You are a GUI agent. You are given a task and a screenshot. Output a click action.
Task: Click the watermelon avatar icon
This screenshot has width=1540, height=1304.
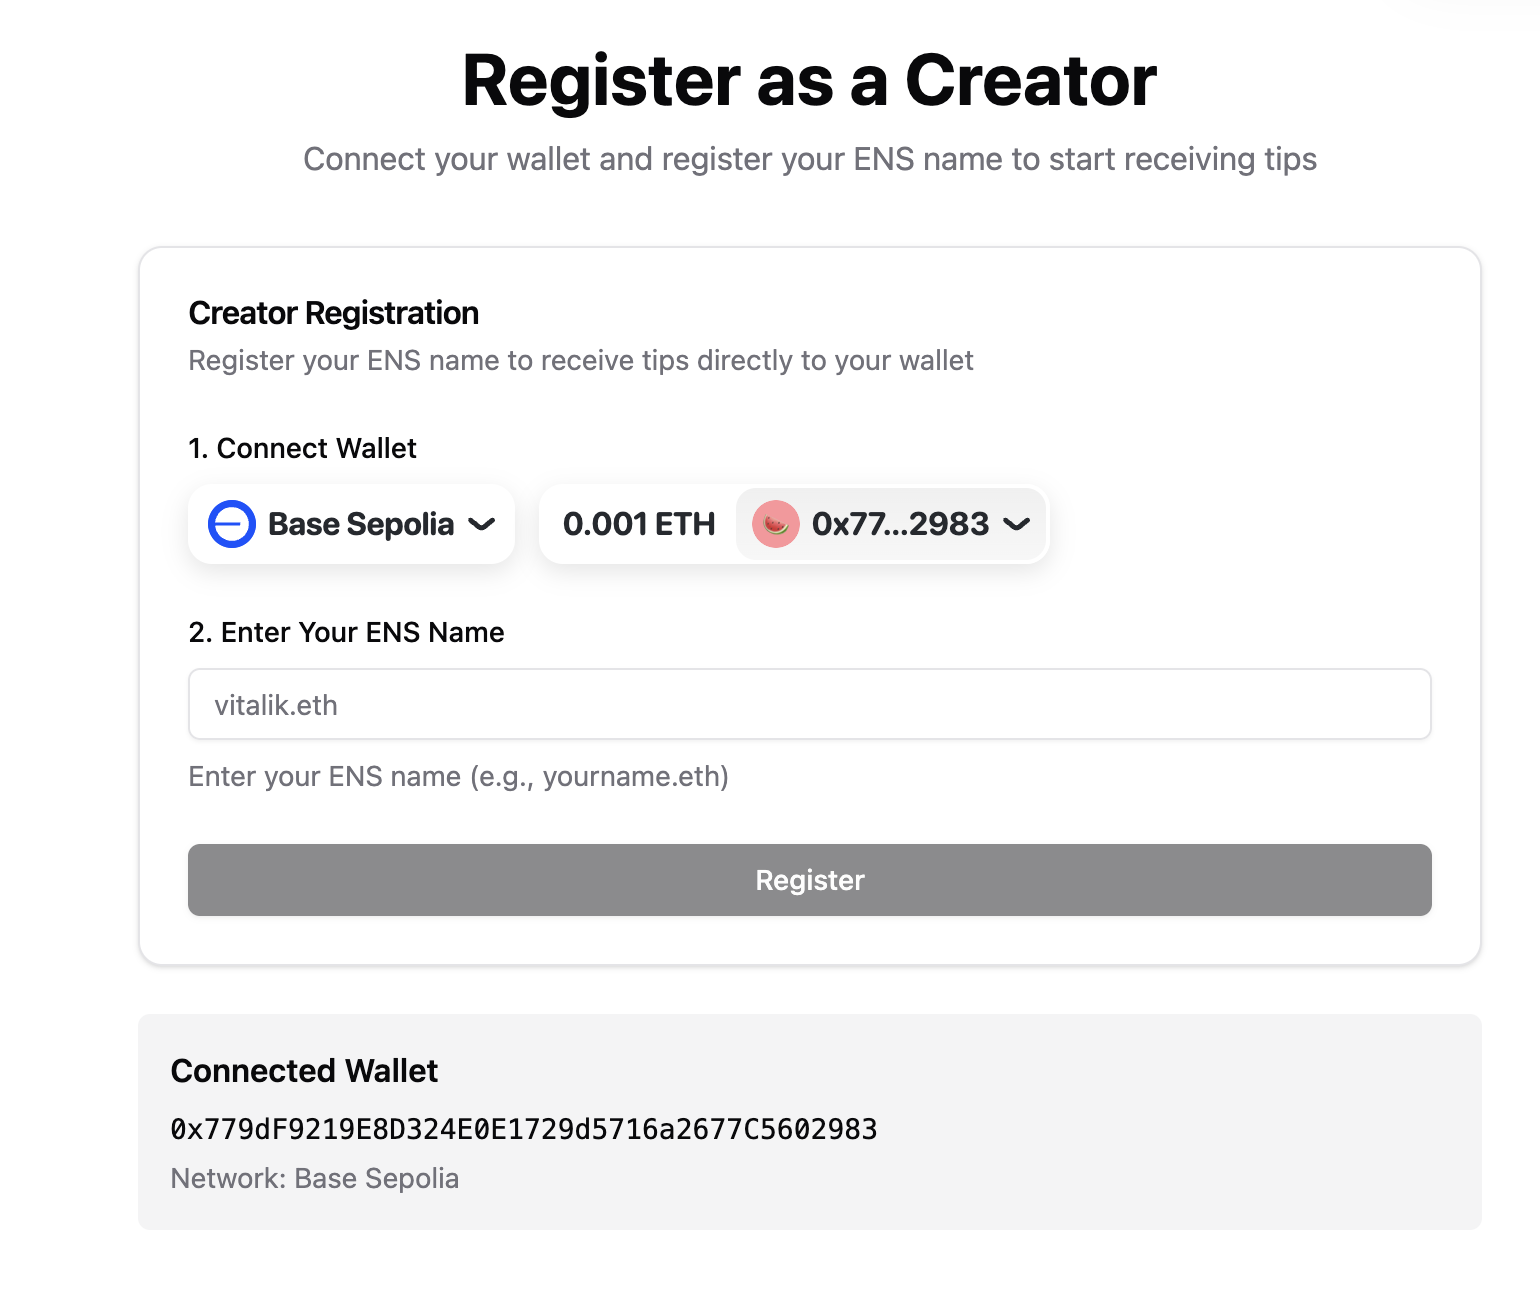point(775,524)
